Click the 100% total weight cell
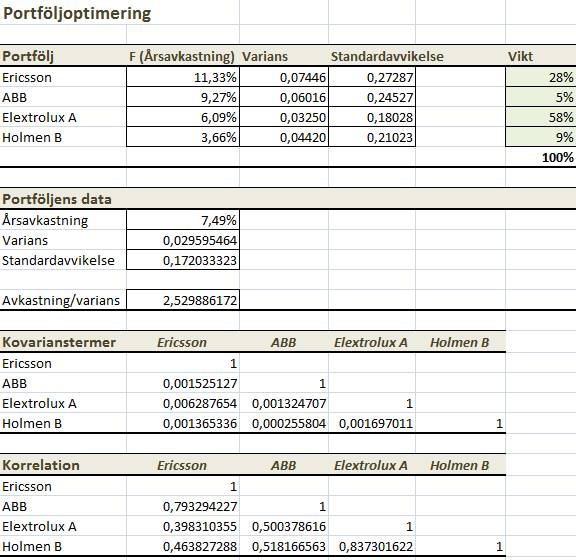This screenshot has height=560, width=576. [541, 157]
